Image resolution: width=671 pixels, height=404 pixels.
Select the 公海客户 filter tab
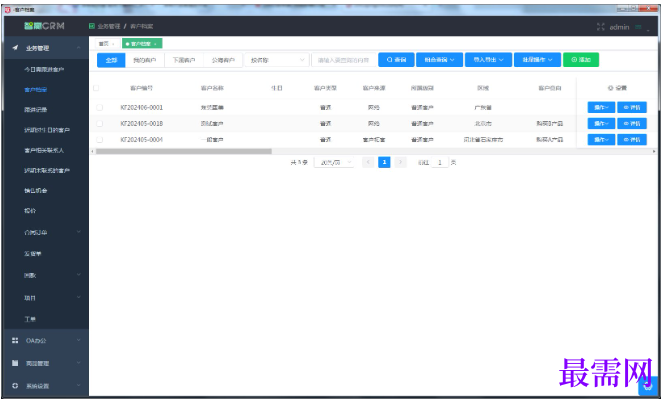(223, 60)
